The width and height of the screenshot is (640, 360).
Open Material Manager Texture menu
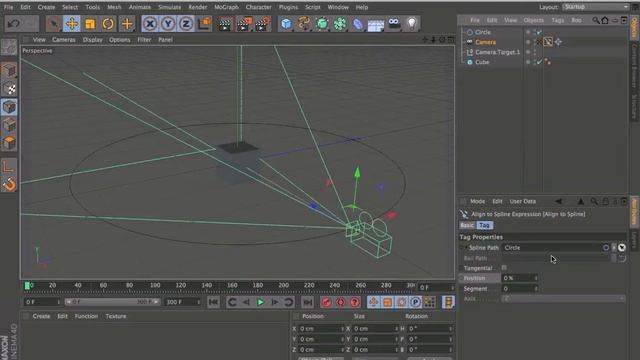116,316
